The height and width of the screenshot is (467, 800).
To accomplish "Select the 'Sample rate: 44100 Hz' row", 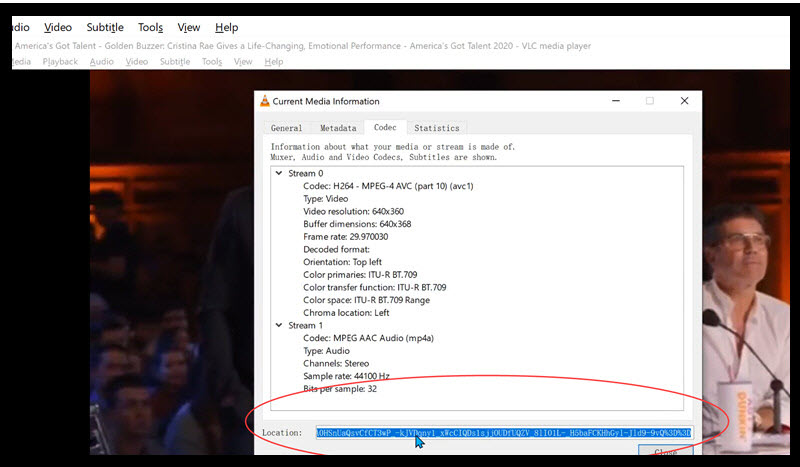I will point(346,376).
